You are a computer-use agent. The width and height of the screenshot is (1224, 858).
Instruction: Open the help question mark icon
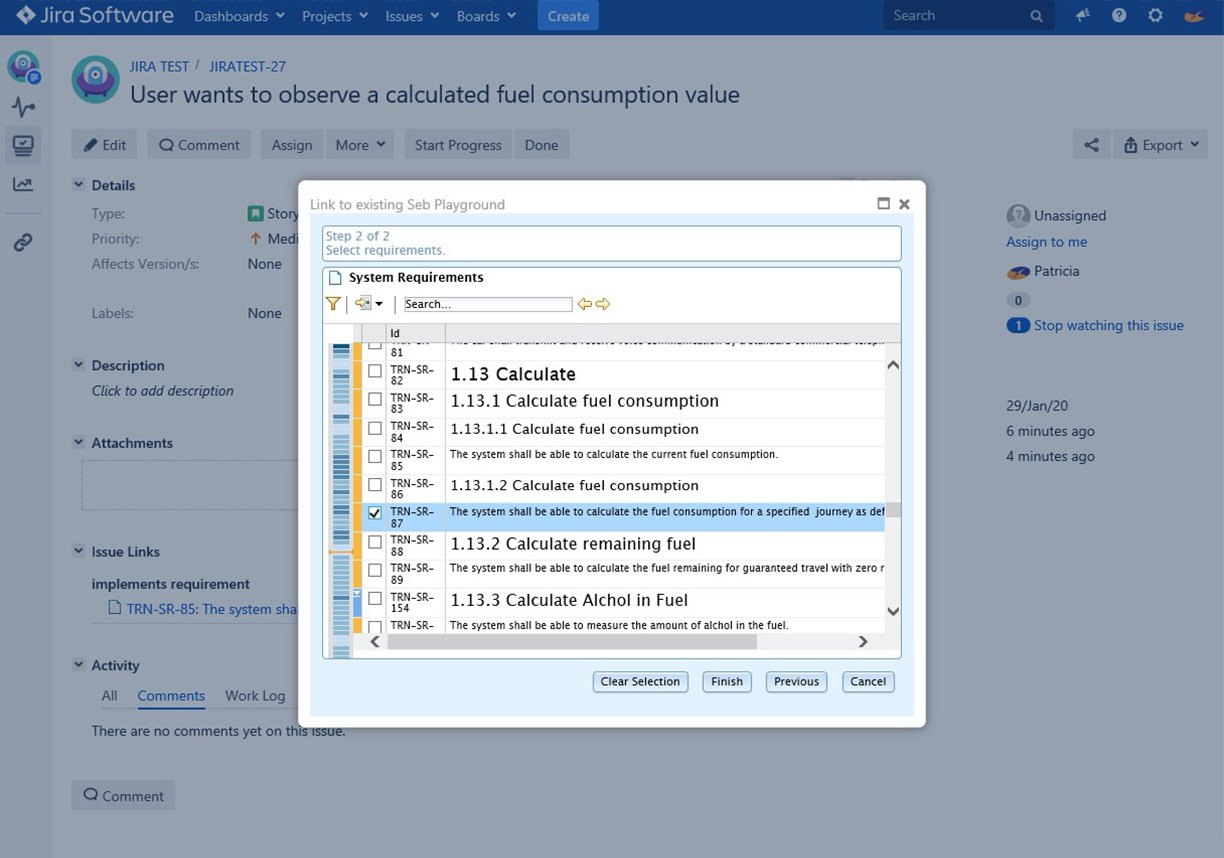click(x=1118, y=15)
